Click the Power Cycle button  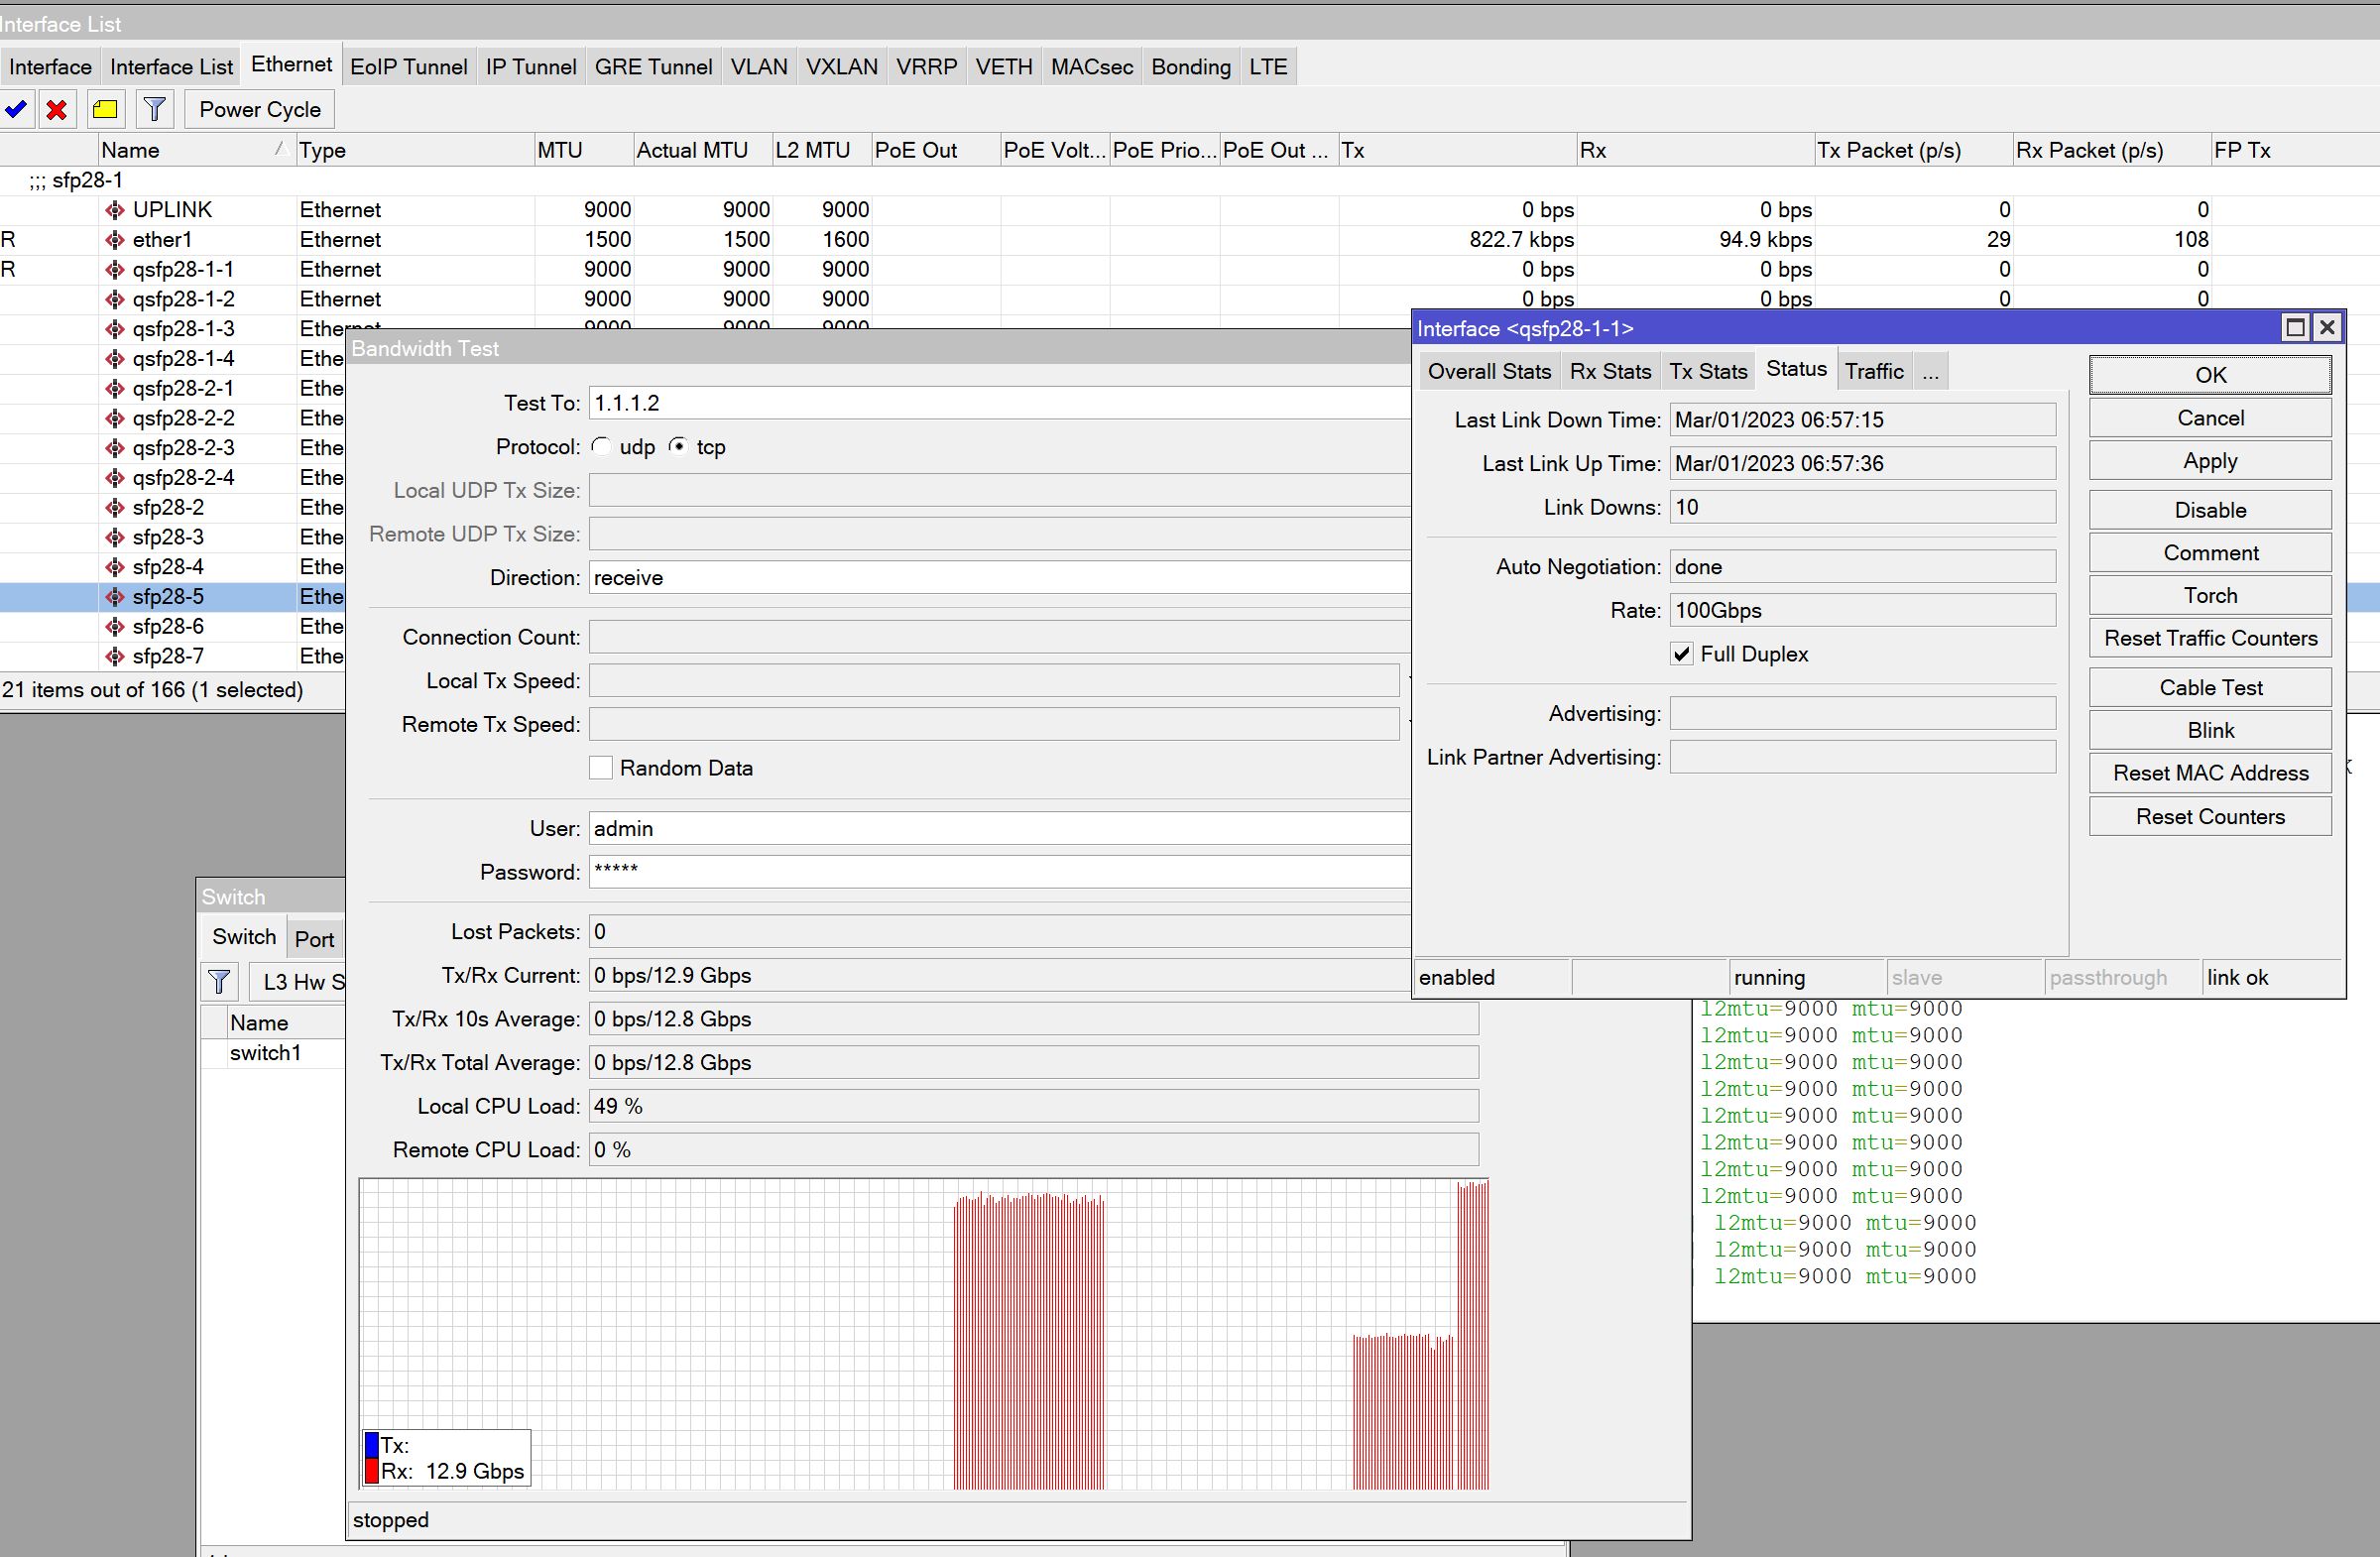[x=260, y=109]
